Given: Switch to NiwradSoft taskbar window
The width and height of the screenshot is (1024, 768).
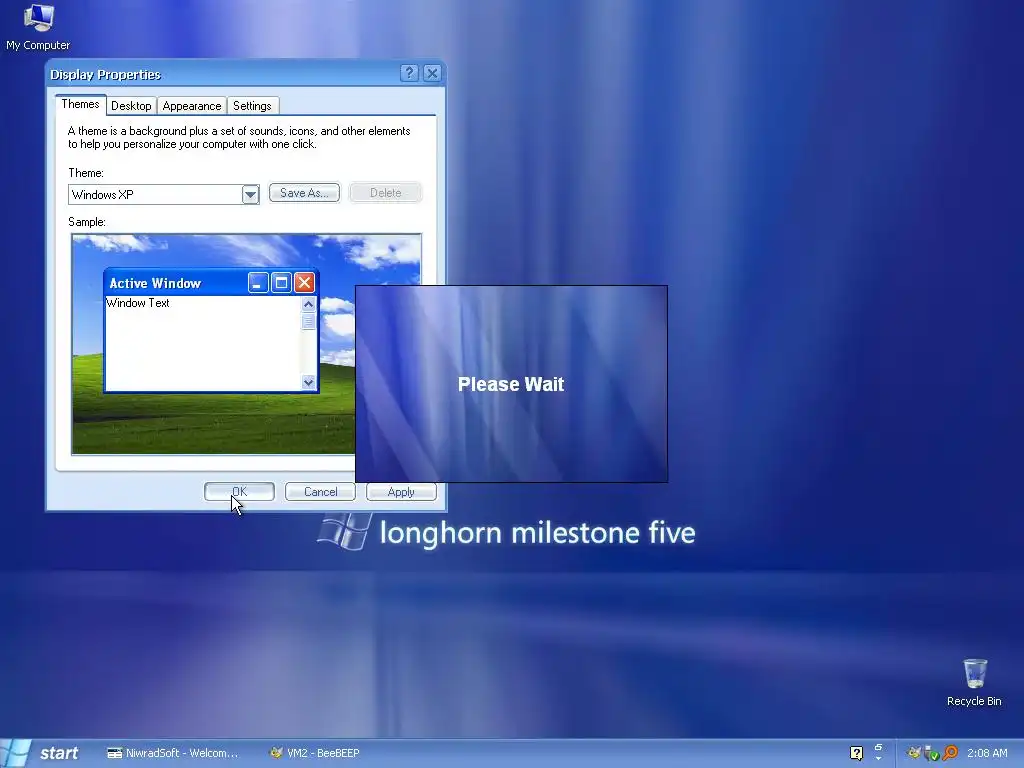Looking at the screenshot, I should point(173,753).
